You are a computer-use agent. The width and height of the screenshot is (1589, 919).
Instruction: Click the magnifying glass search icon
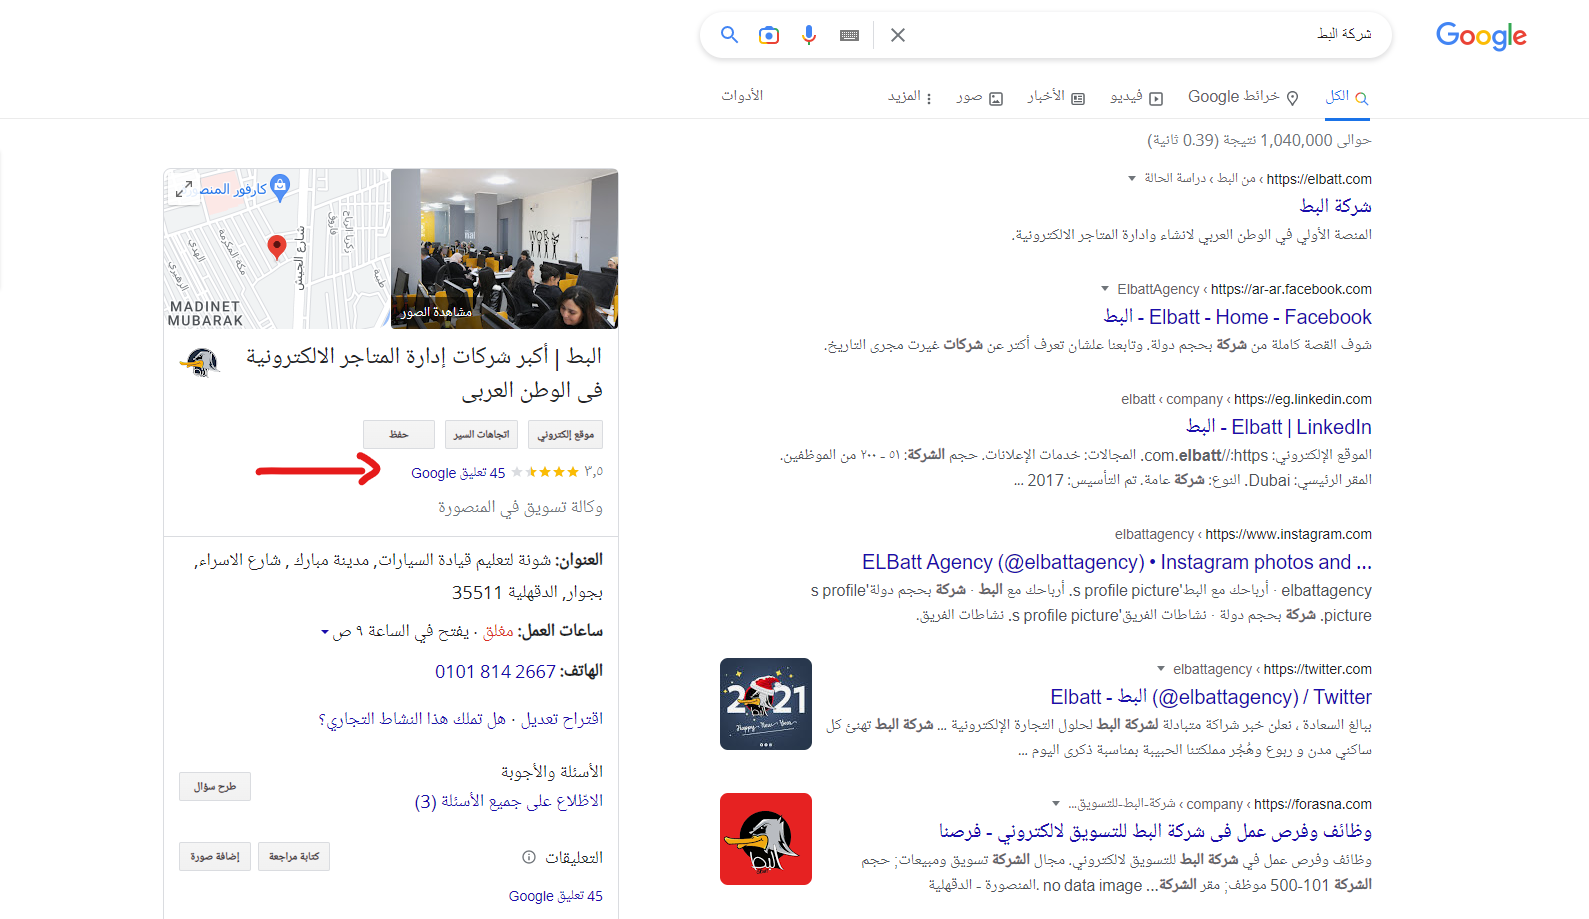tap(729, 35)
